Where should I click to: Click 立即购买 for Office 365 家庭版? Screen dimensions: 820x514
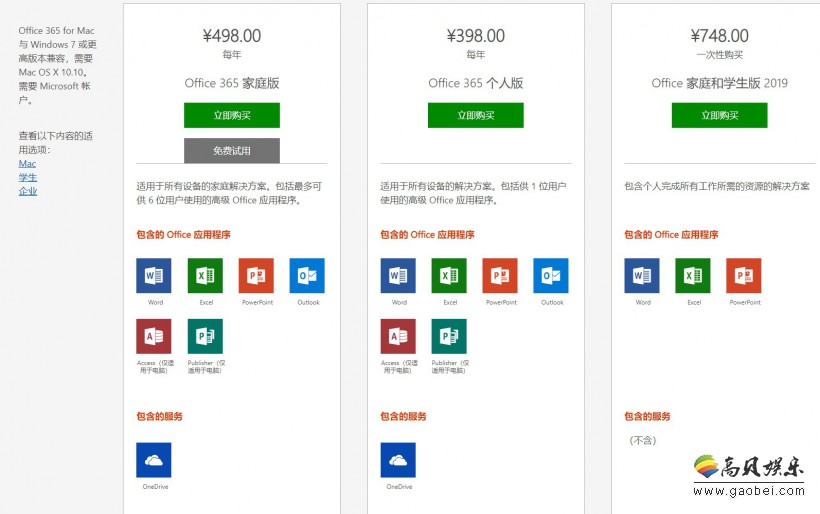pyautogui.click(x=232, y=115)
